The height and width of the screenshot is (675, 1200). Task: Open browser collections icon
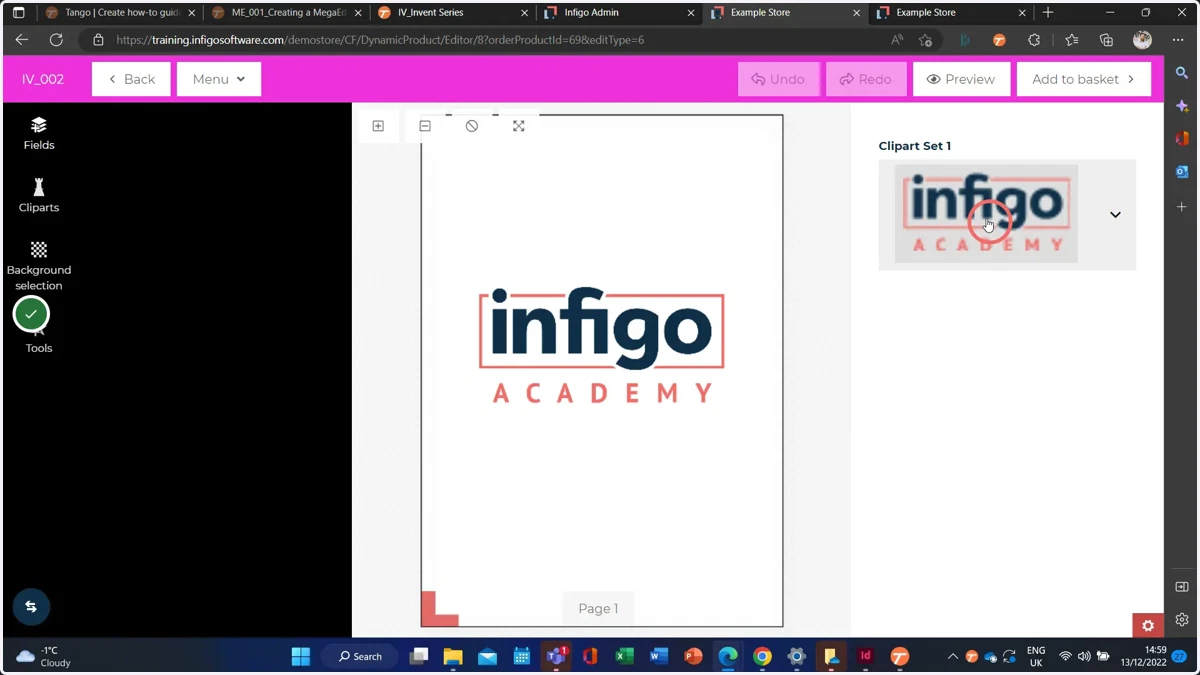coord(1106,40)
